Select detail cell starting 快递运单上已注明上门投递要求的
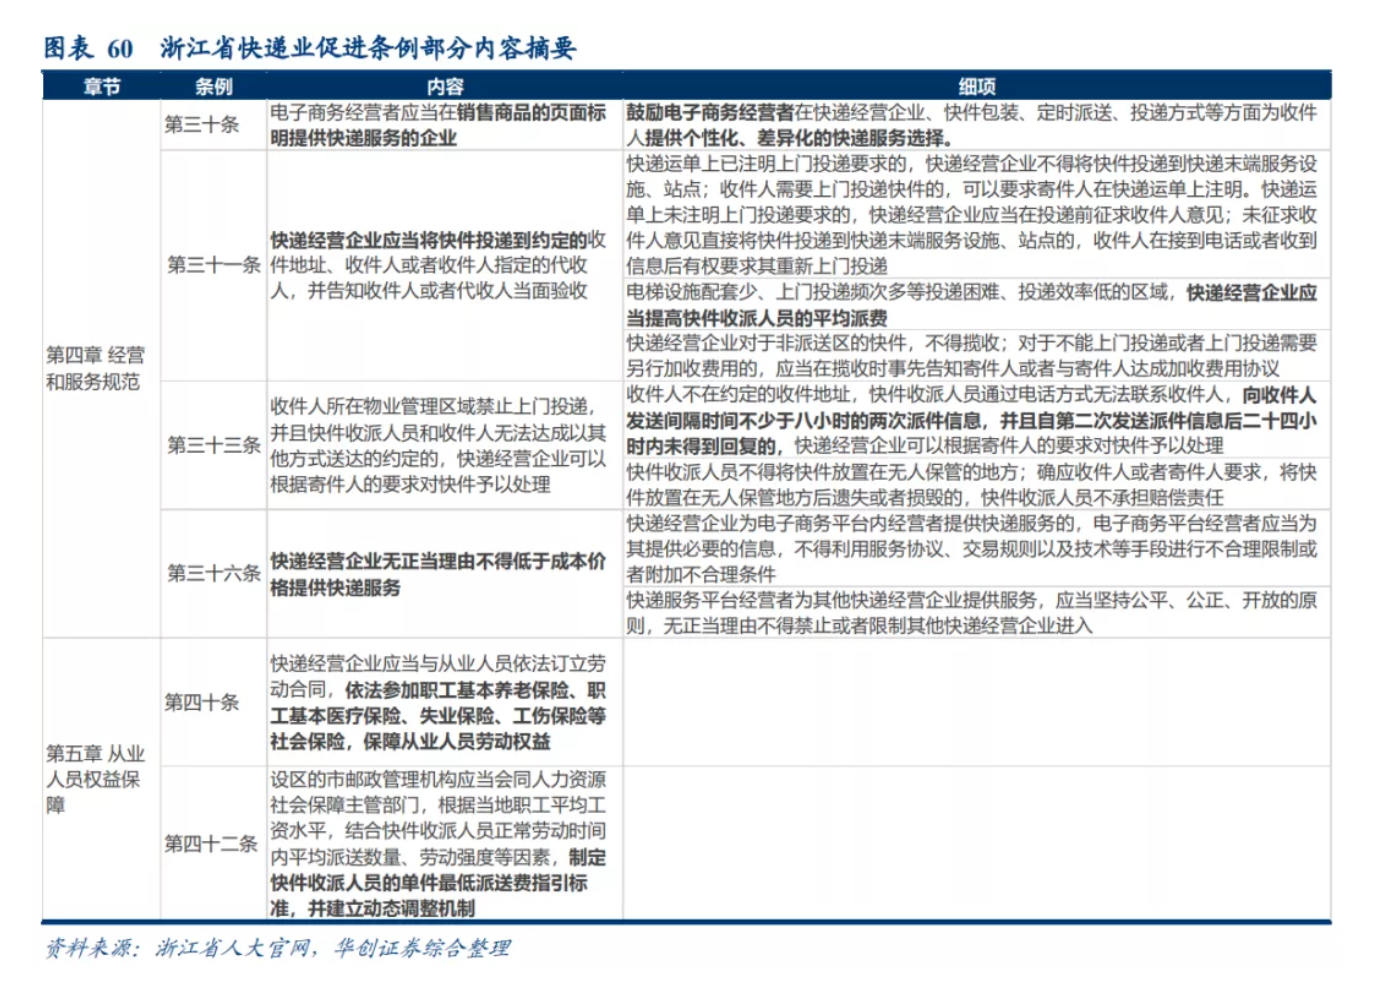The height and width of the screenshot is (984, 1382). coord(976,214)
